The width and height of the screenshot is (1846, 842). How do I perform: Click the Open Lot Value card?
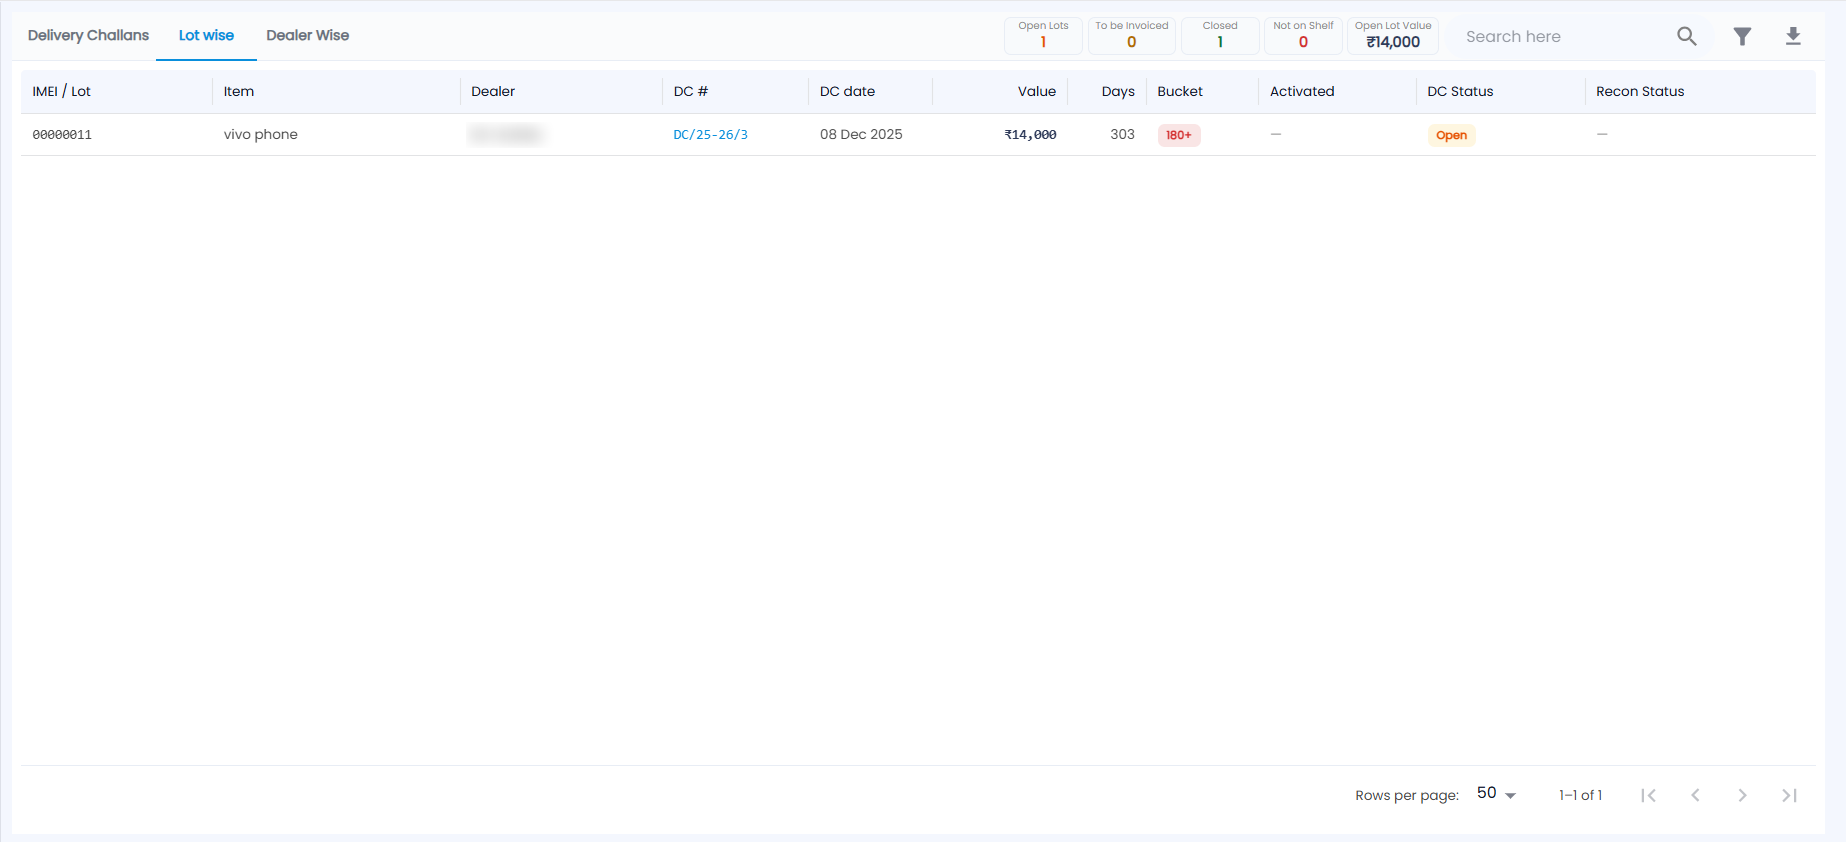1393,35
